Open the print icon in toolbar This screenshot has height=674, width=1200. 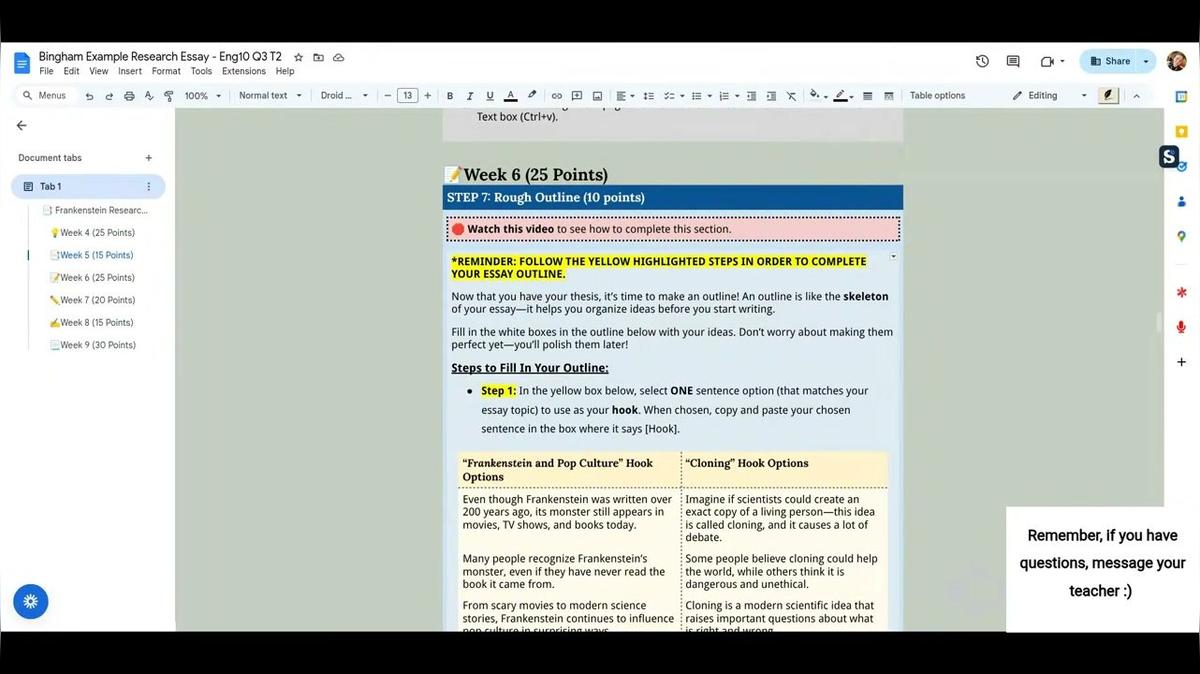point(129,95)
